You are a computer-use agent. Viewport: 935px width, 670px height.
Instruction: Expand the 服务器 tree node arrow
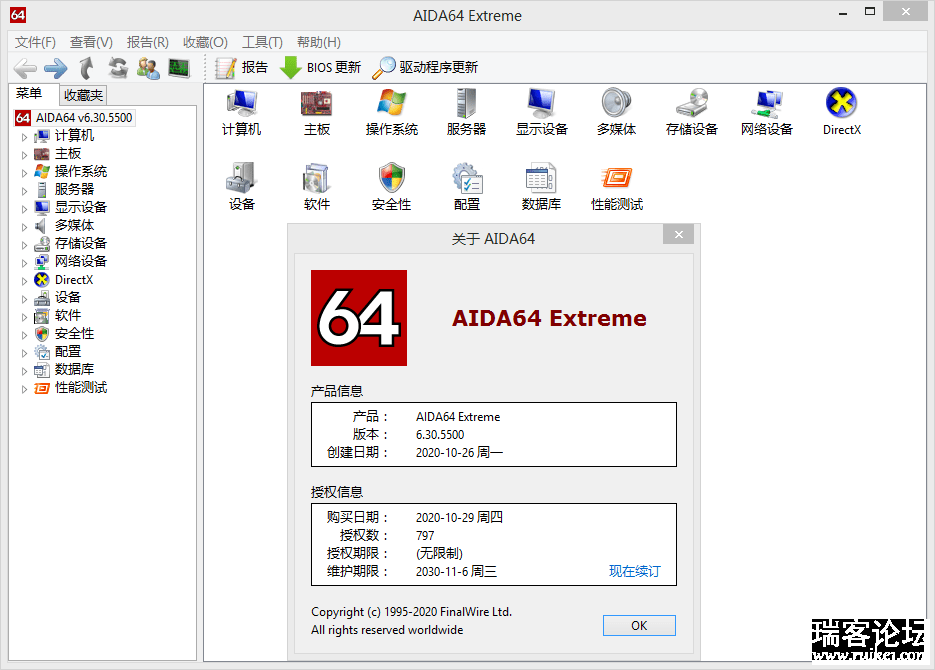point(24,191)
